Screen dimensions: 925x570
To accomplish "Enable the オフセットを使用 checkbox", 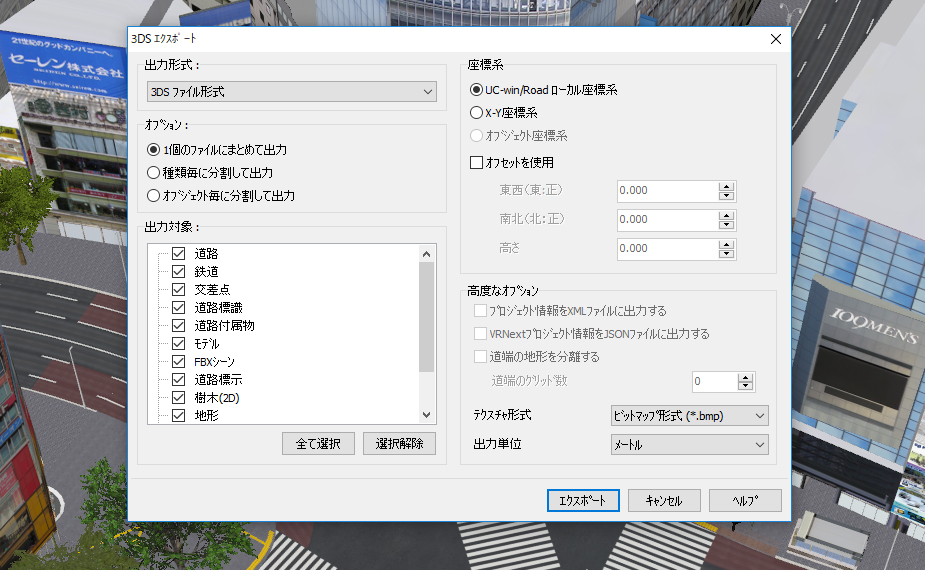I will (476, 162).
